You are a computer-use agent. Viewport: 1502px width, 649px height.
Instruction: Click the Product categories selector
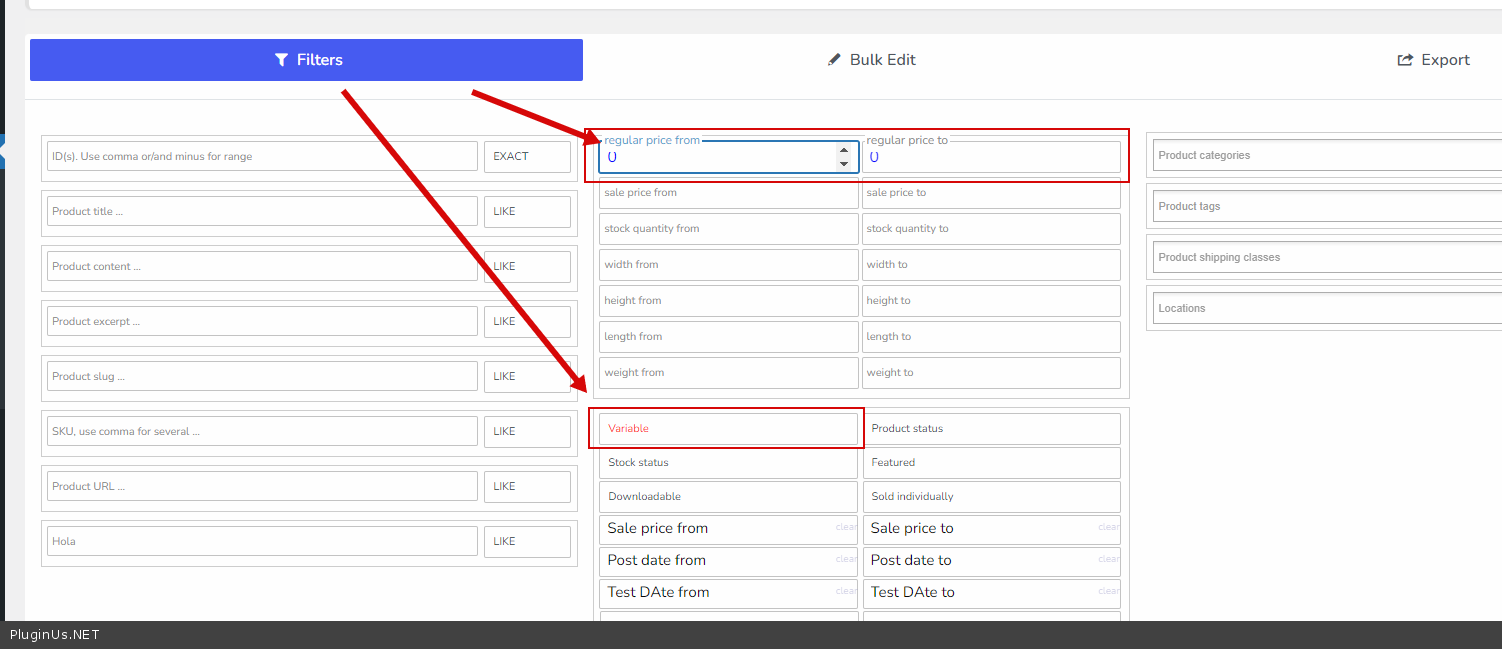tap(1326, 156)
